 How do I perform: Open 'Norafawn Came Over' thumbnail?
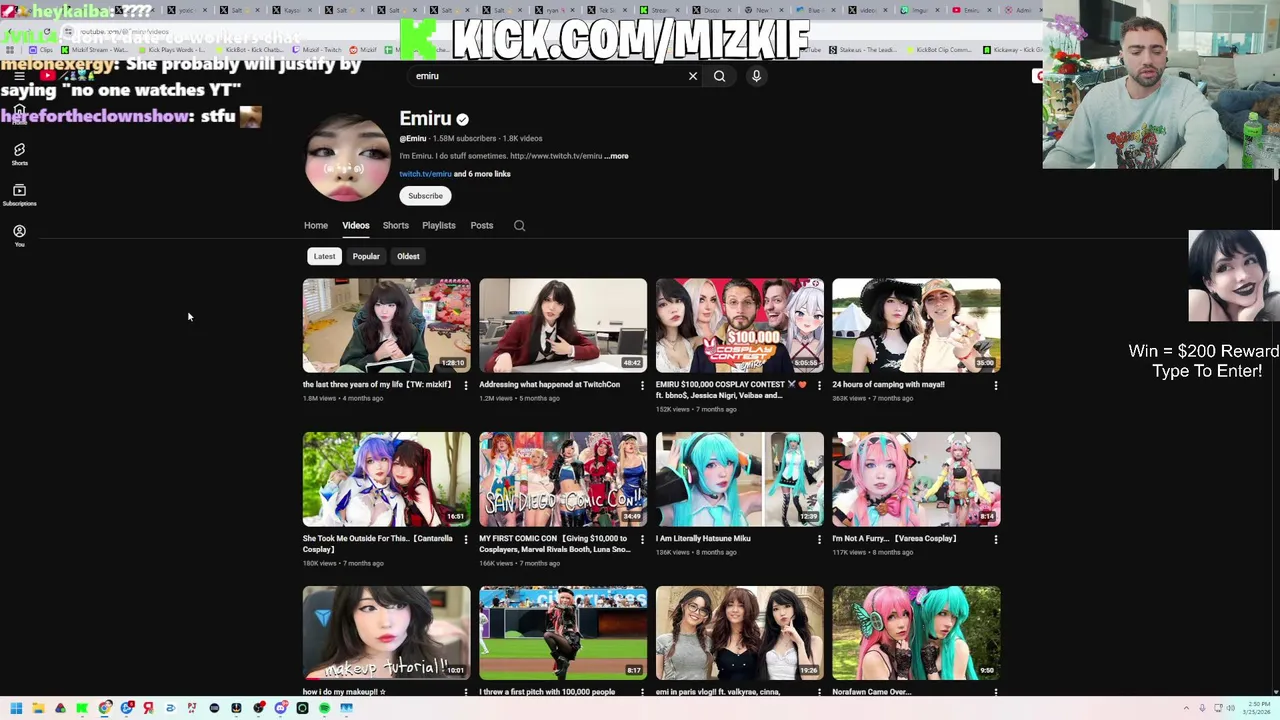click(916, 633)
